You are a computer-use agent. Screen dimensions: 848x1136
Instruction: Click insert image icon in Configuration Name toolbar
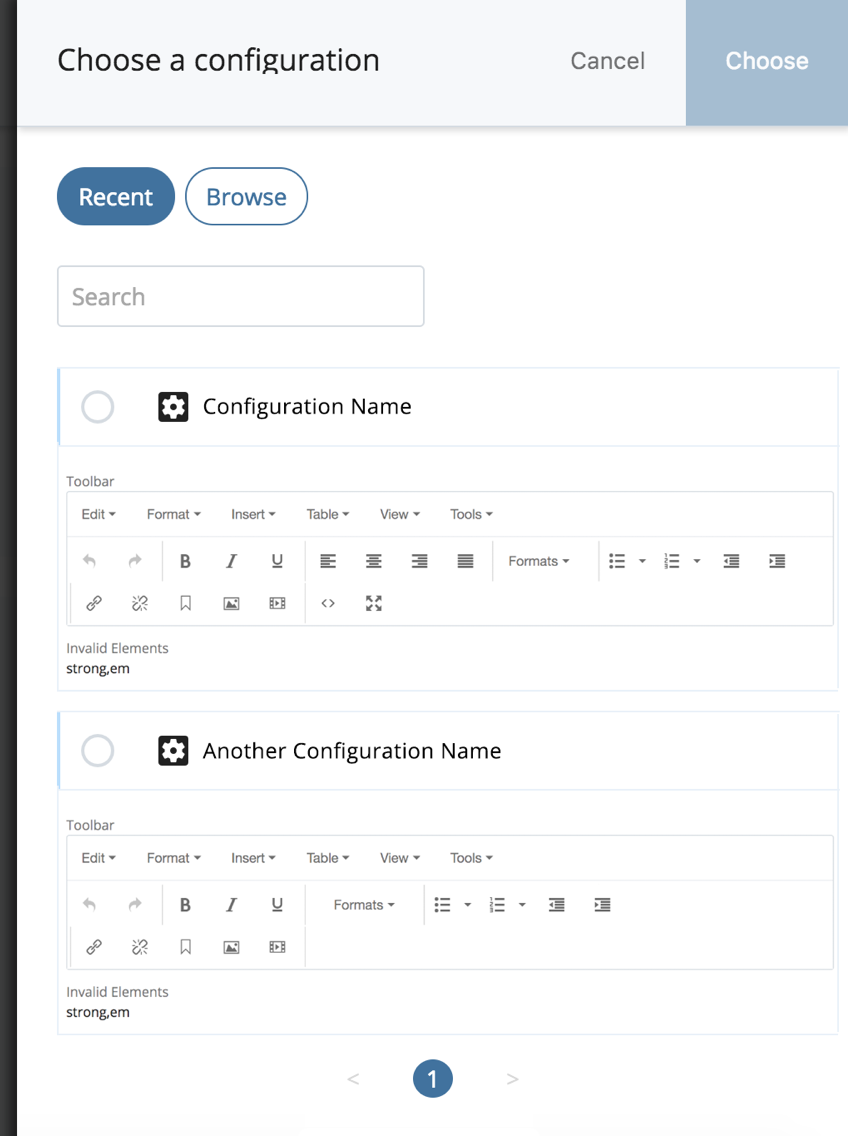tap(231, 604)
